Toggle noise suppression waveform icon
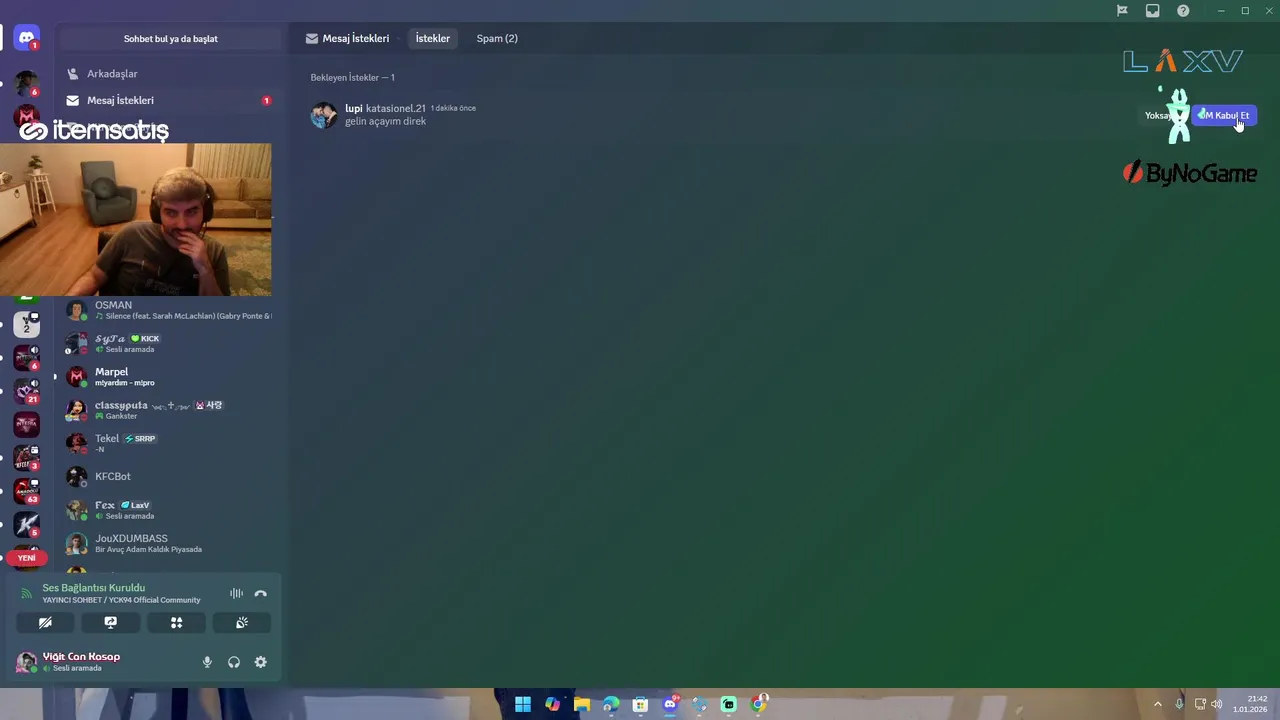This screenshot has width=1280, height=720. point(236,593)
